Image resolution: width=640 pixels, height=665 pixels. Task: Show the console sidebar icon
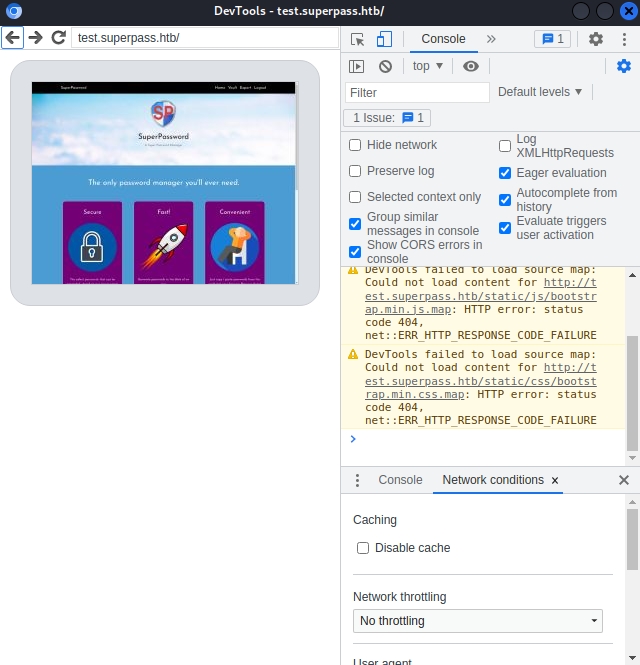(x=357, y=66)
